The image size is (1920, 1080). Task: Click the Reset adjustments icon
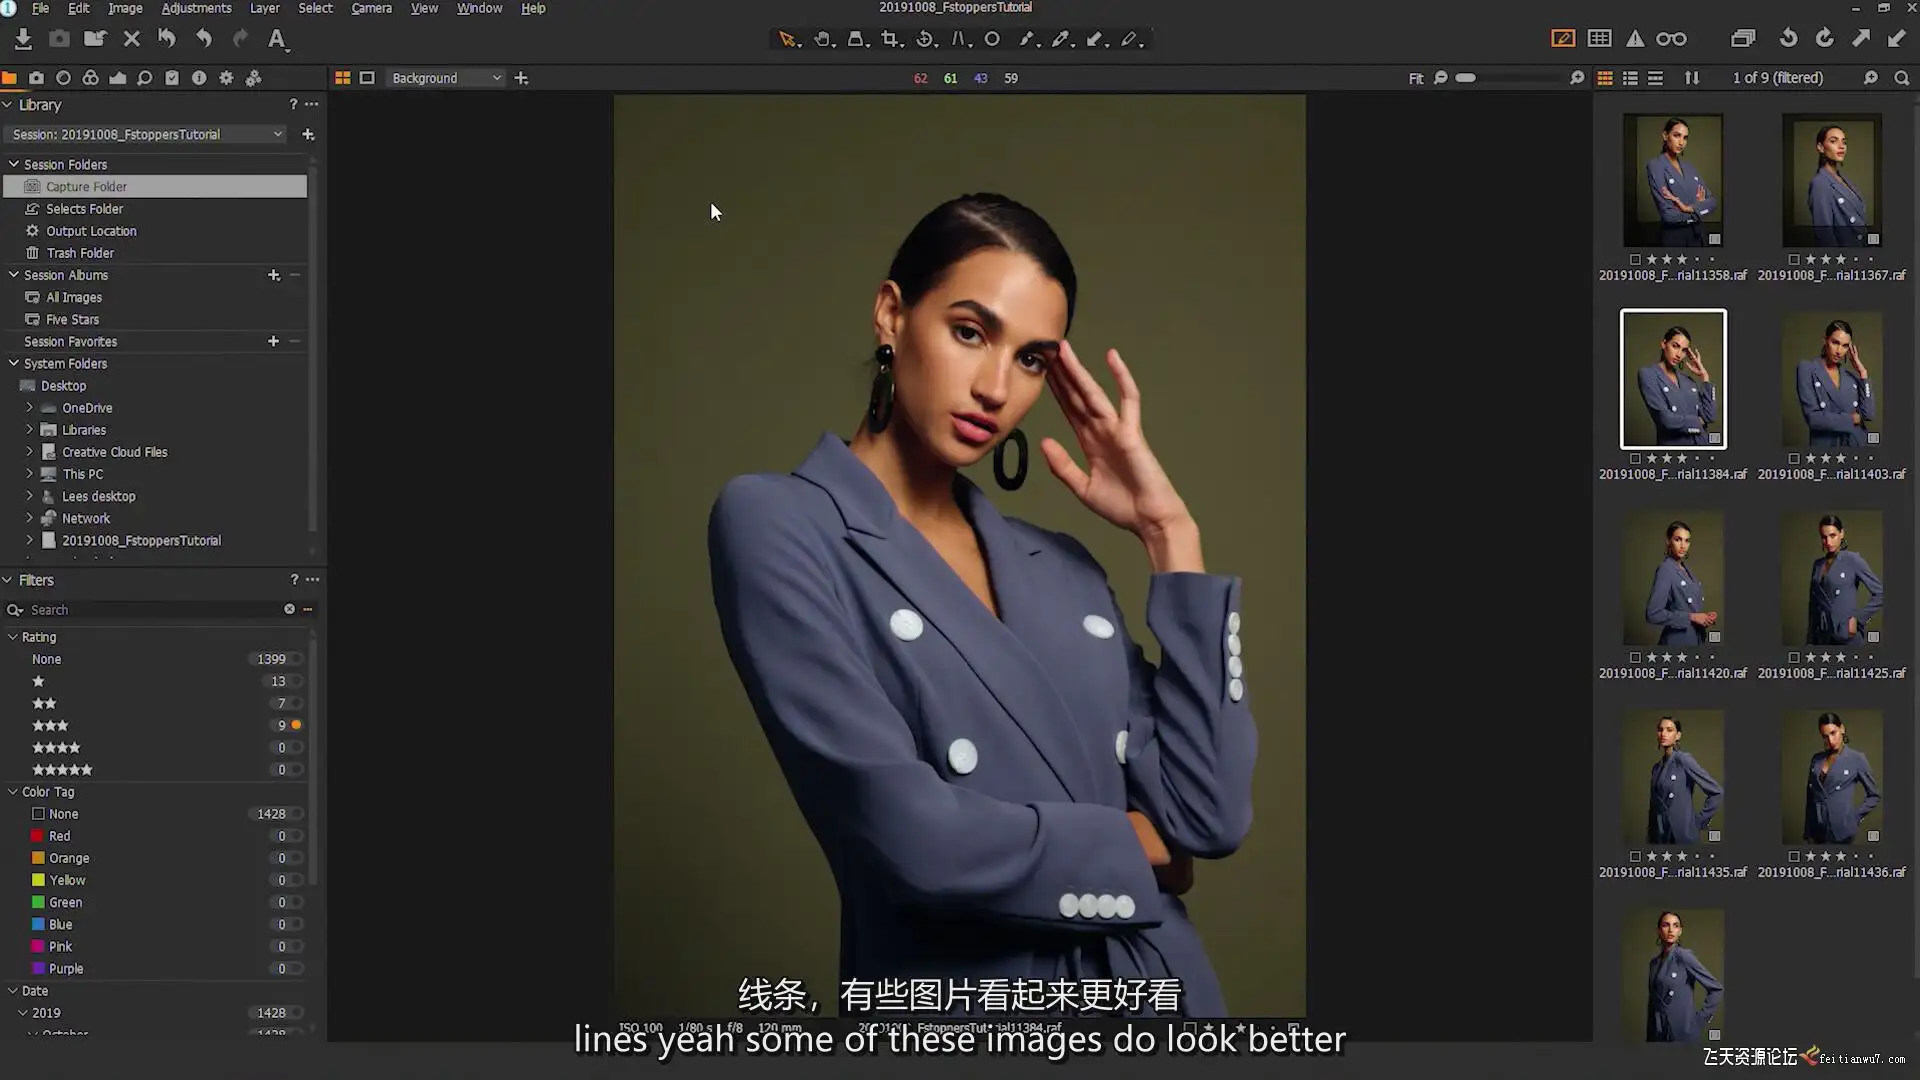point(166,39)
